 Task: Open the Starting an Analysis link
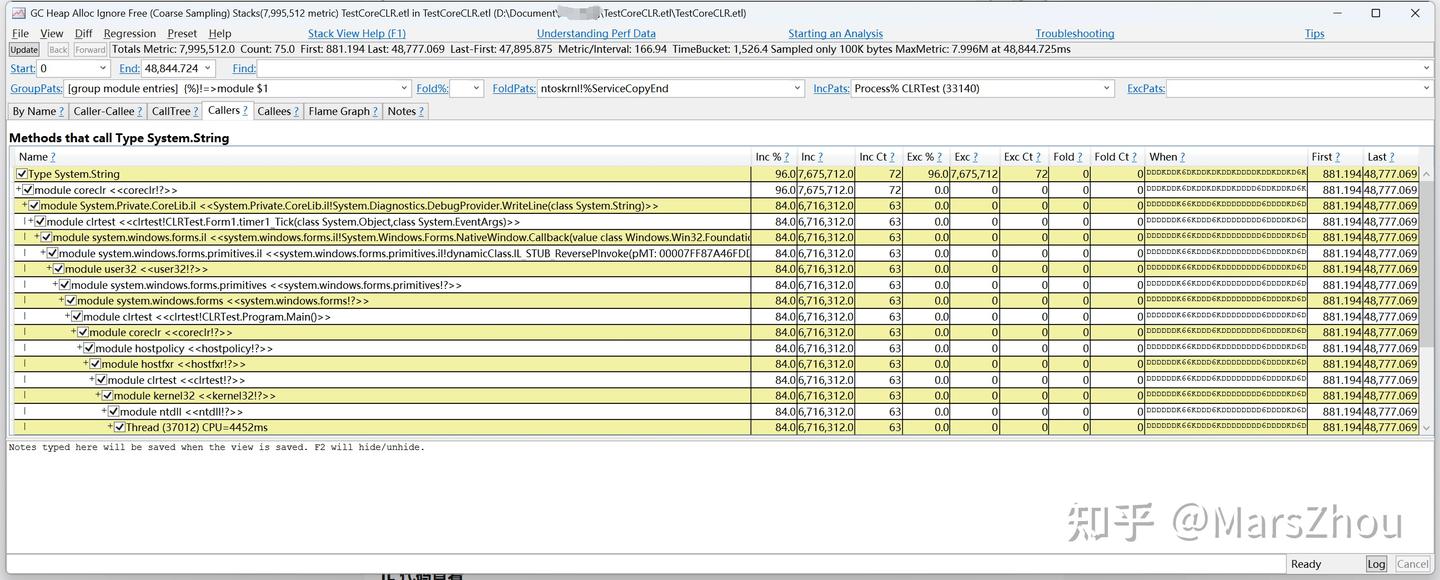836,33
